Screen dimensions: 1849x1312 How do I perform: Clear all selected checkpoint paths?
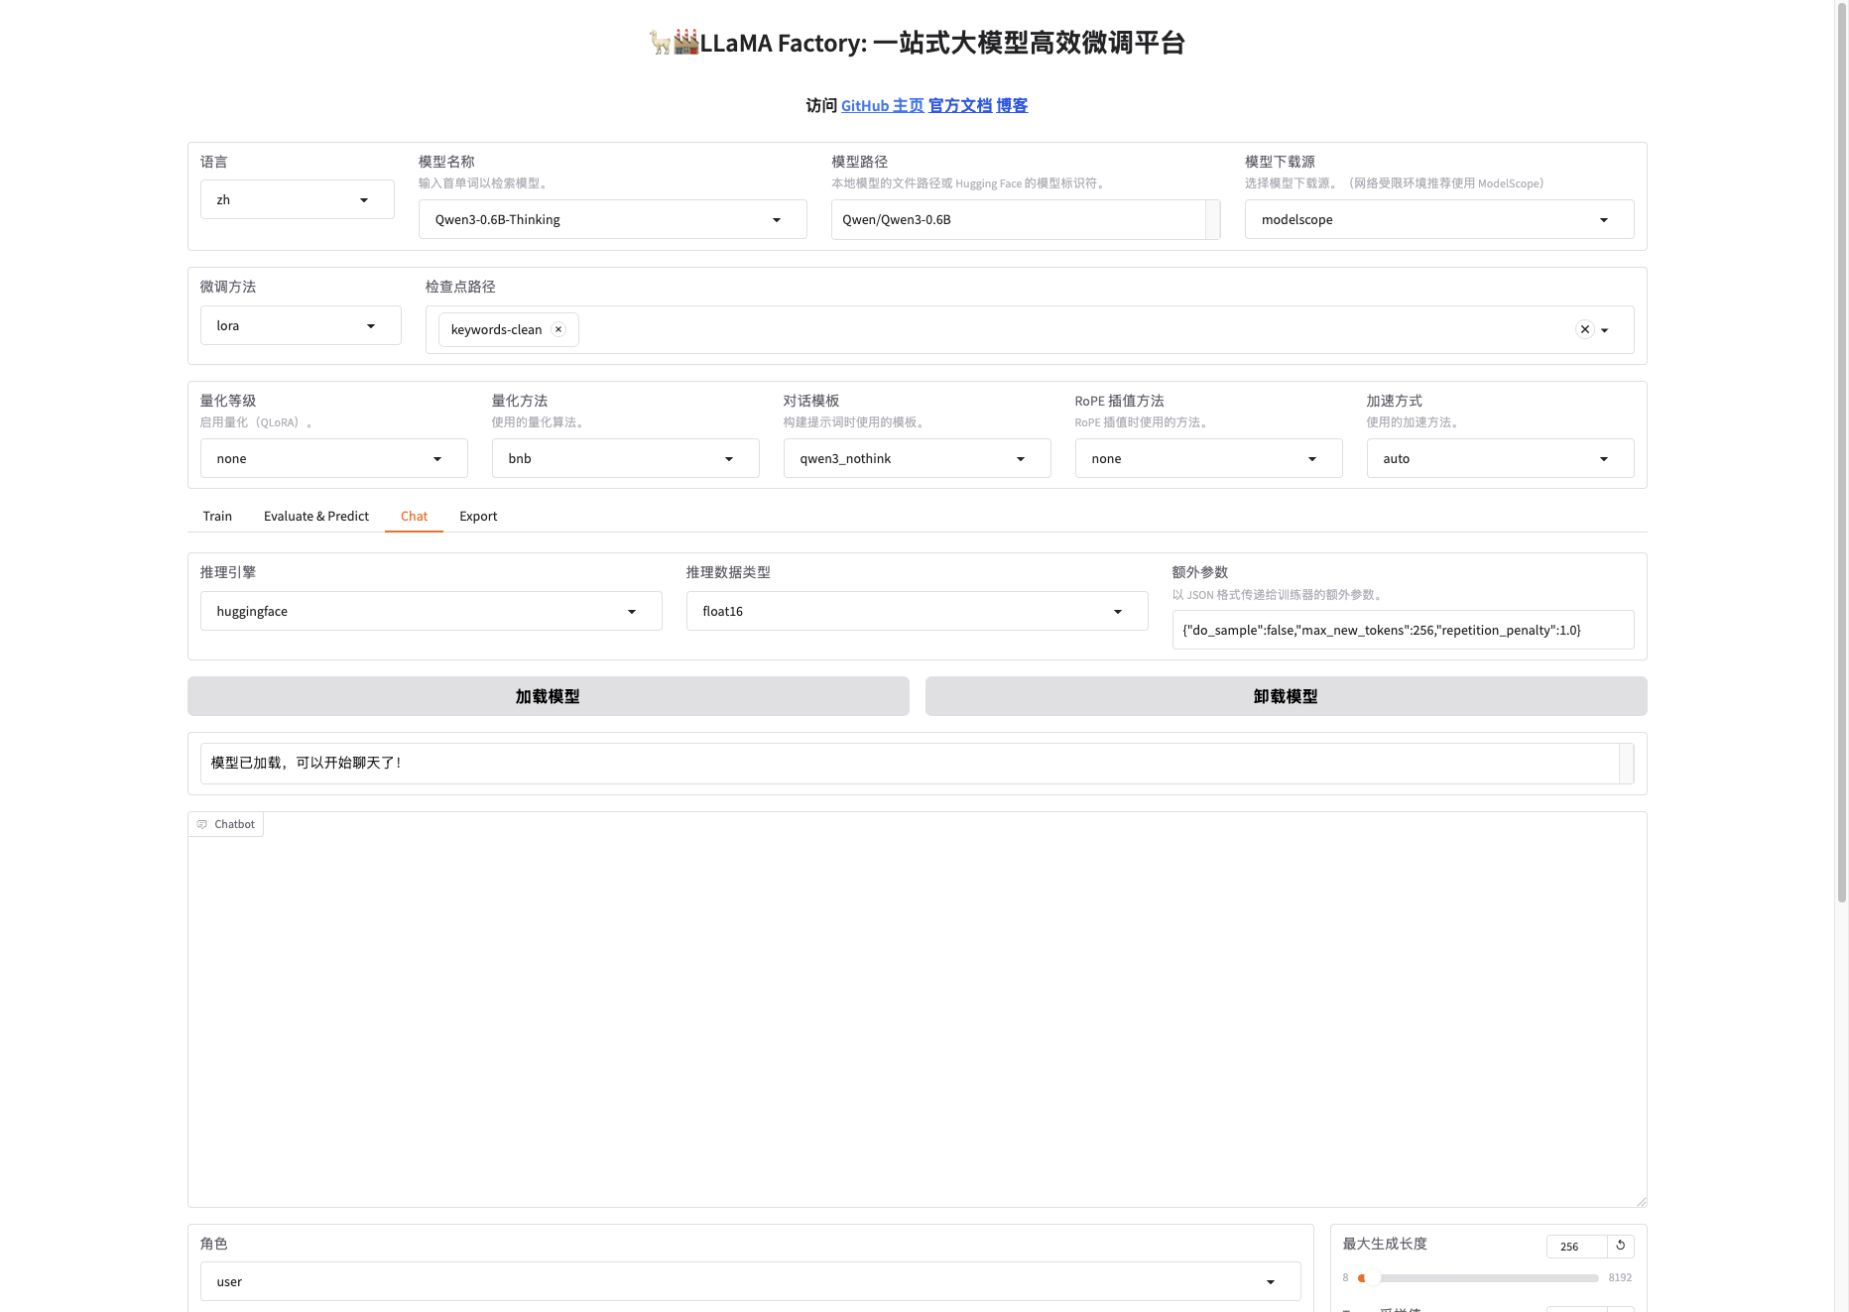[1584, 329]
